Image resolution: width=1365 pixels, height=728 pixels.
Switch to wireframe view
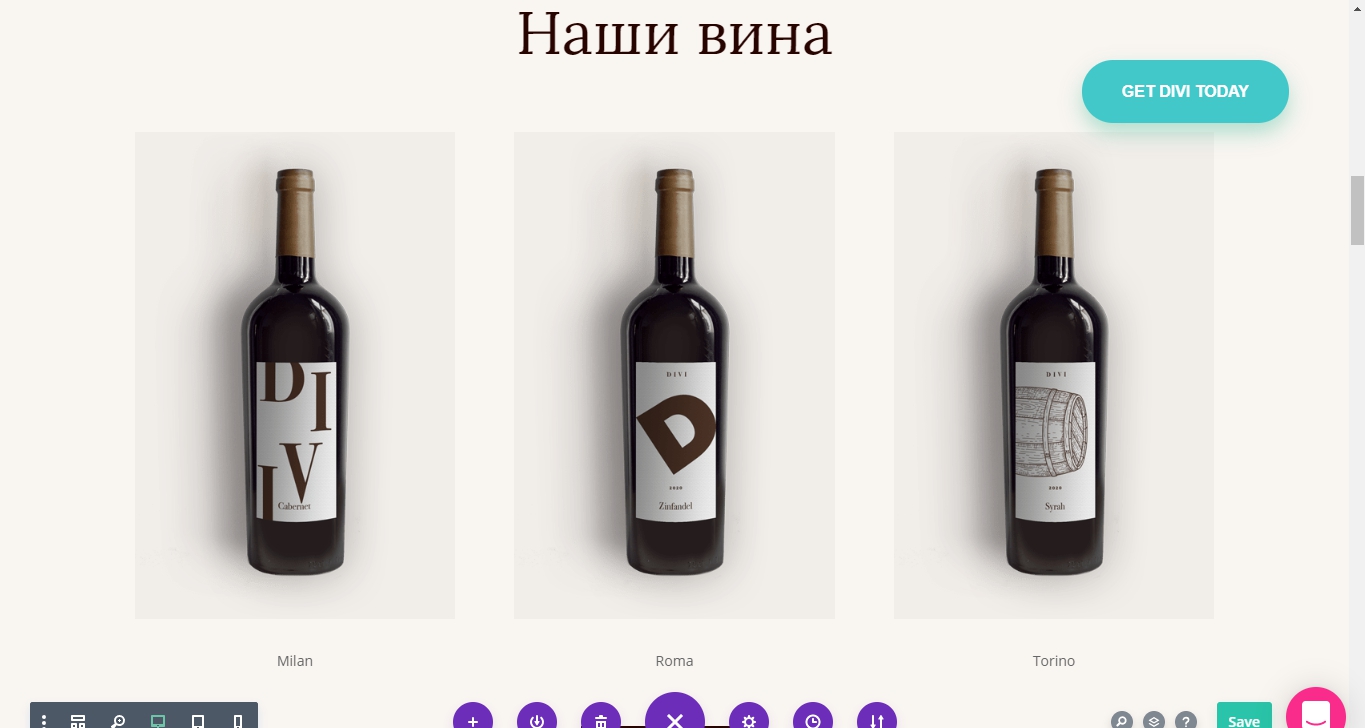78,720
